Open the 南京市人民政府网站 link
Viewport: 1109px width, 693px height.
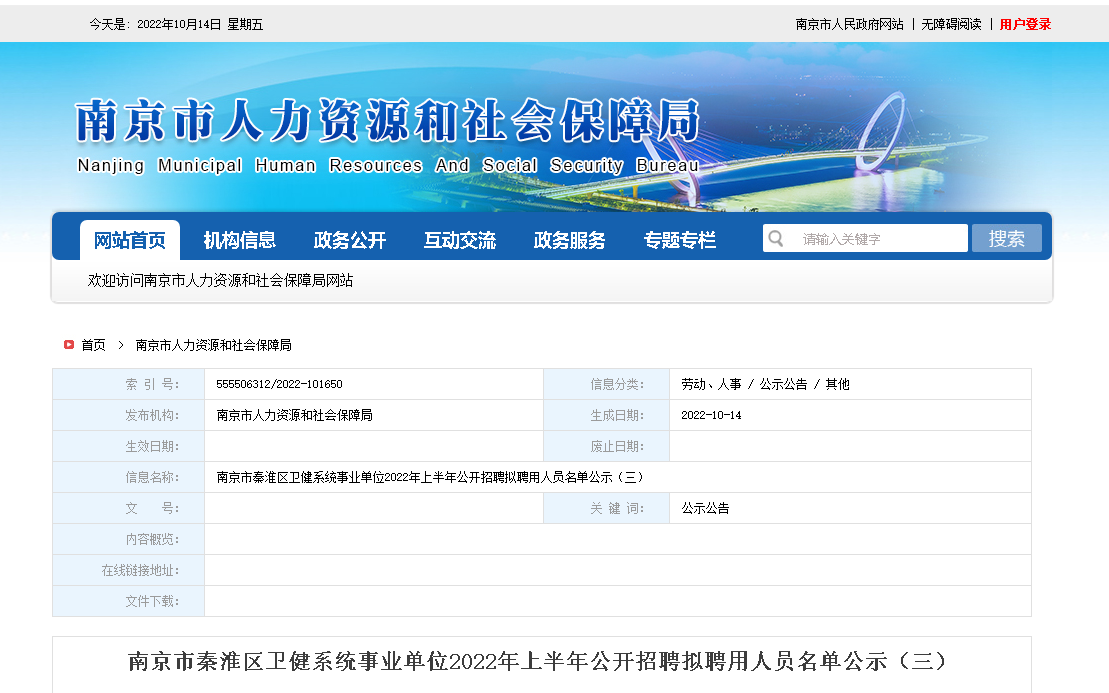849,24
